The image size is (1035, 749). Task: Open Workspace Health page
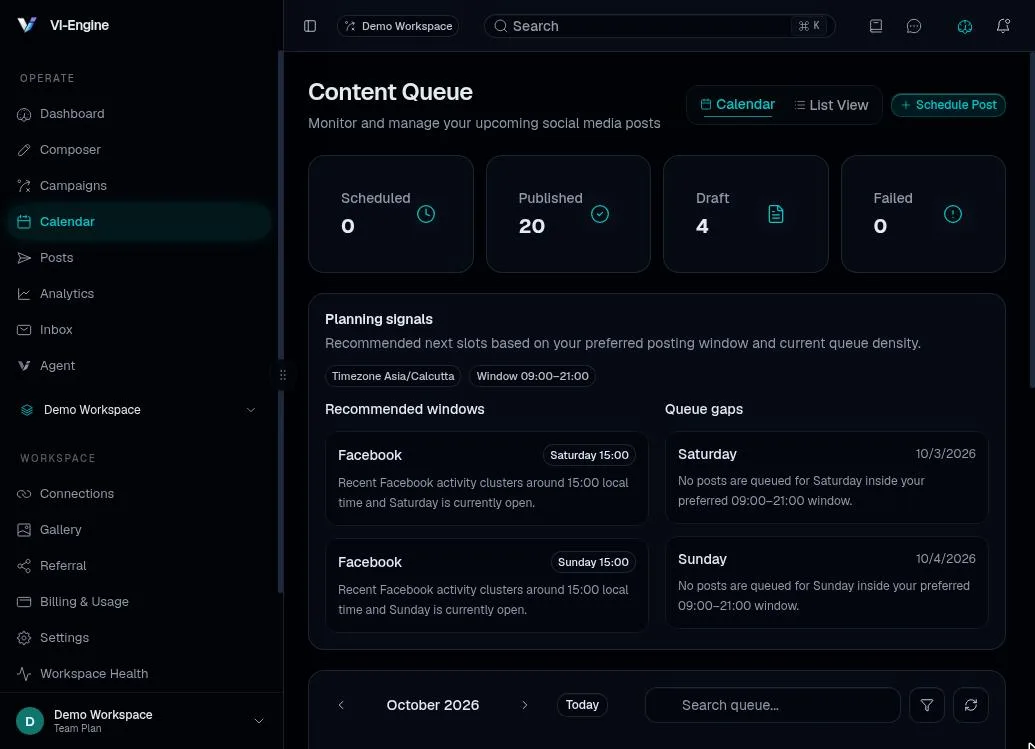(139, 674)
